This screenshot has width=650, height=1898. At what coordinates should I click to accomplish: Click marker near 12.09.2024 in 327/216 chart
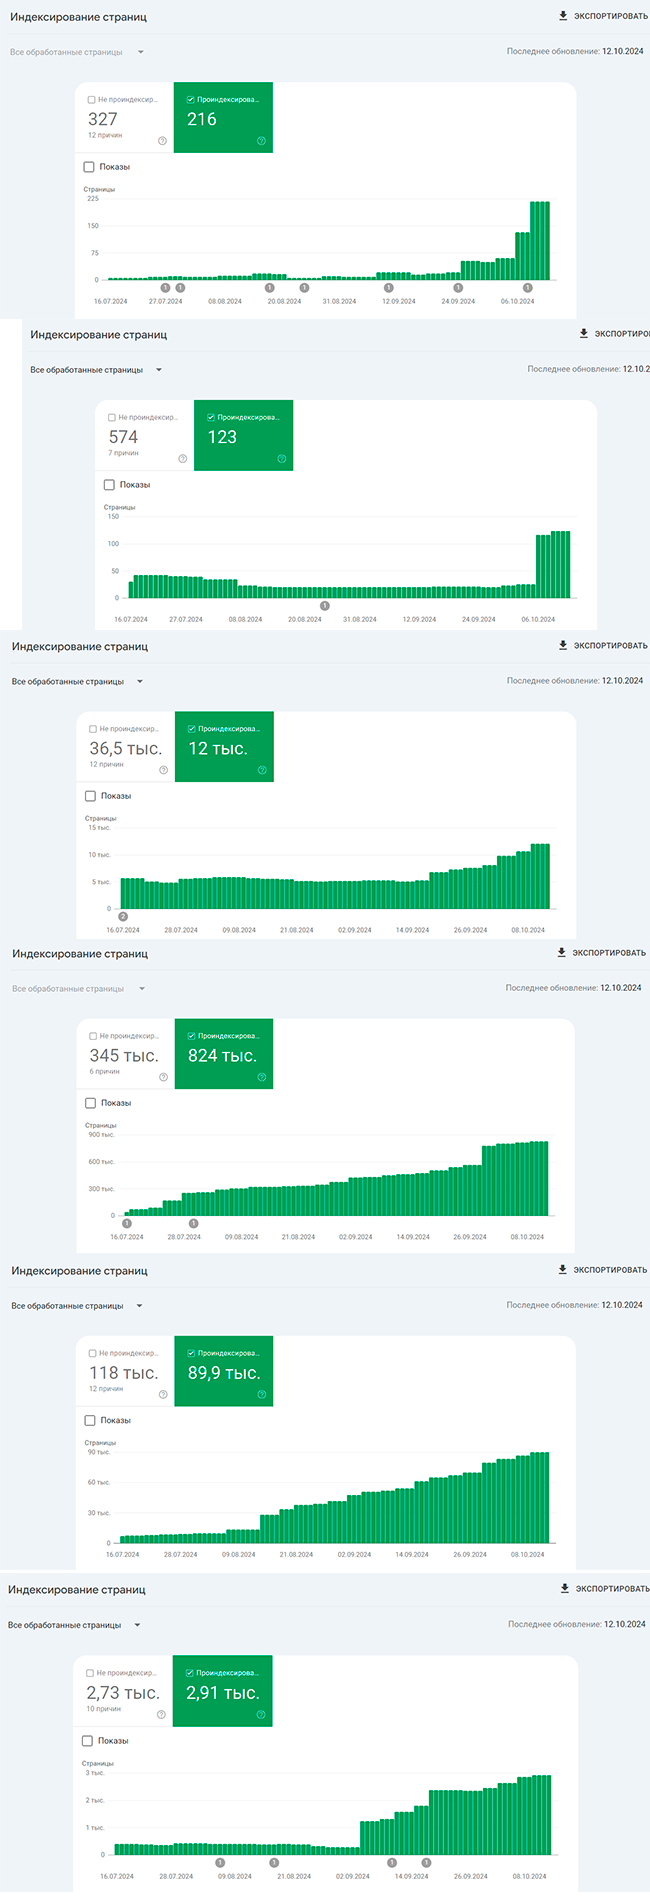click(x=388, y=288)
